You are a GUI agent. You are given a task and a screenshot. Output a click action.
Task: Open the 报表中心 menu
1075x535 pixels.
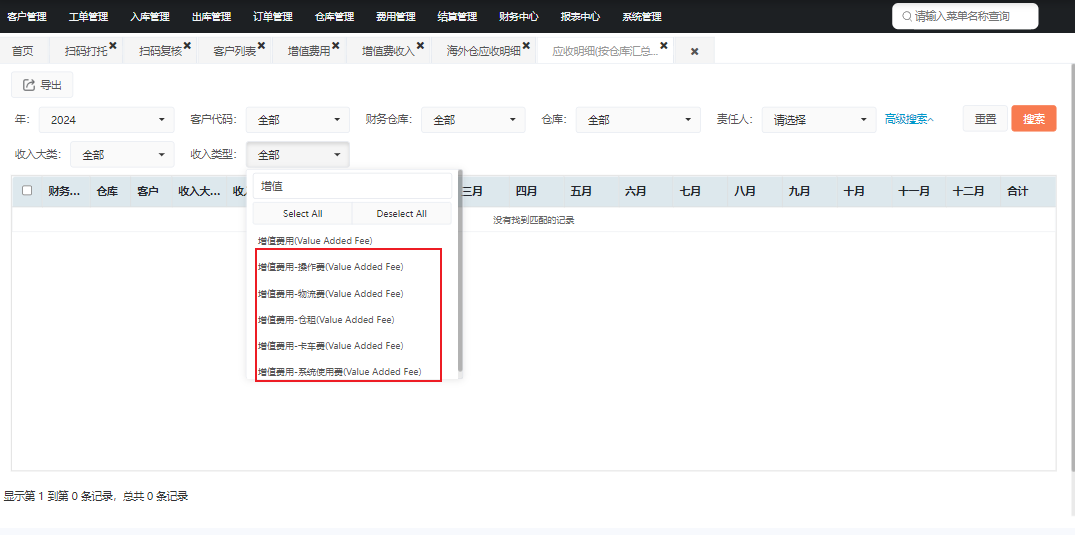click(580, 16)
